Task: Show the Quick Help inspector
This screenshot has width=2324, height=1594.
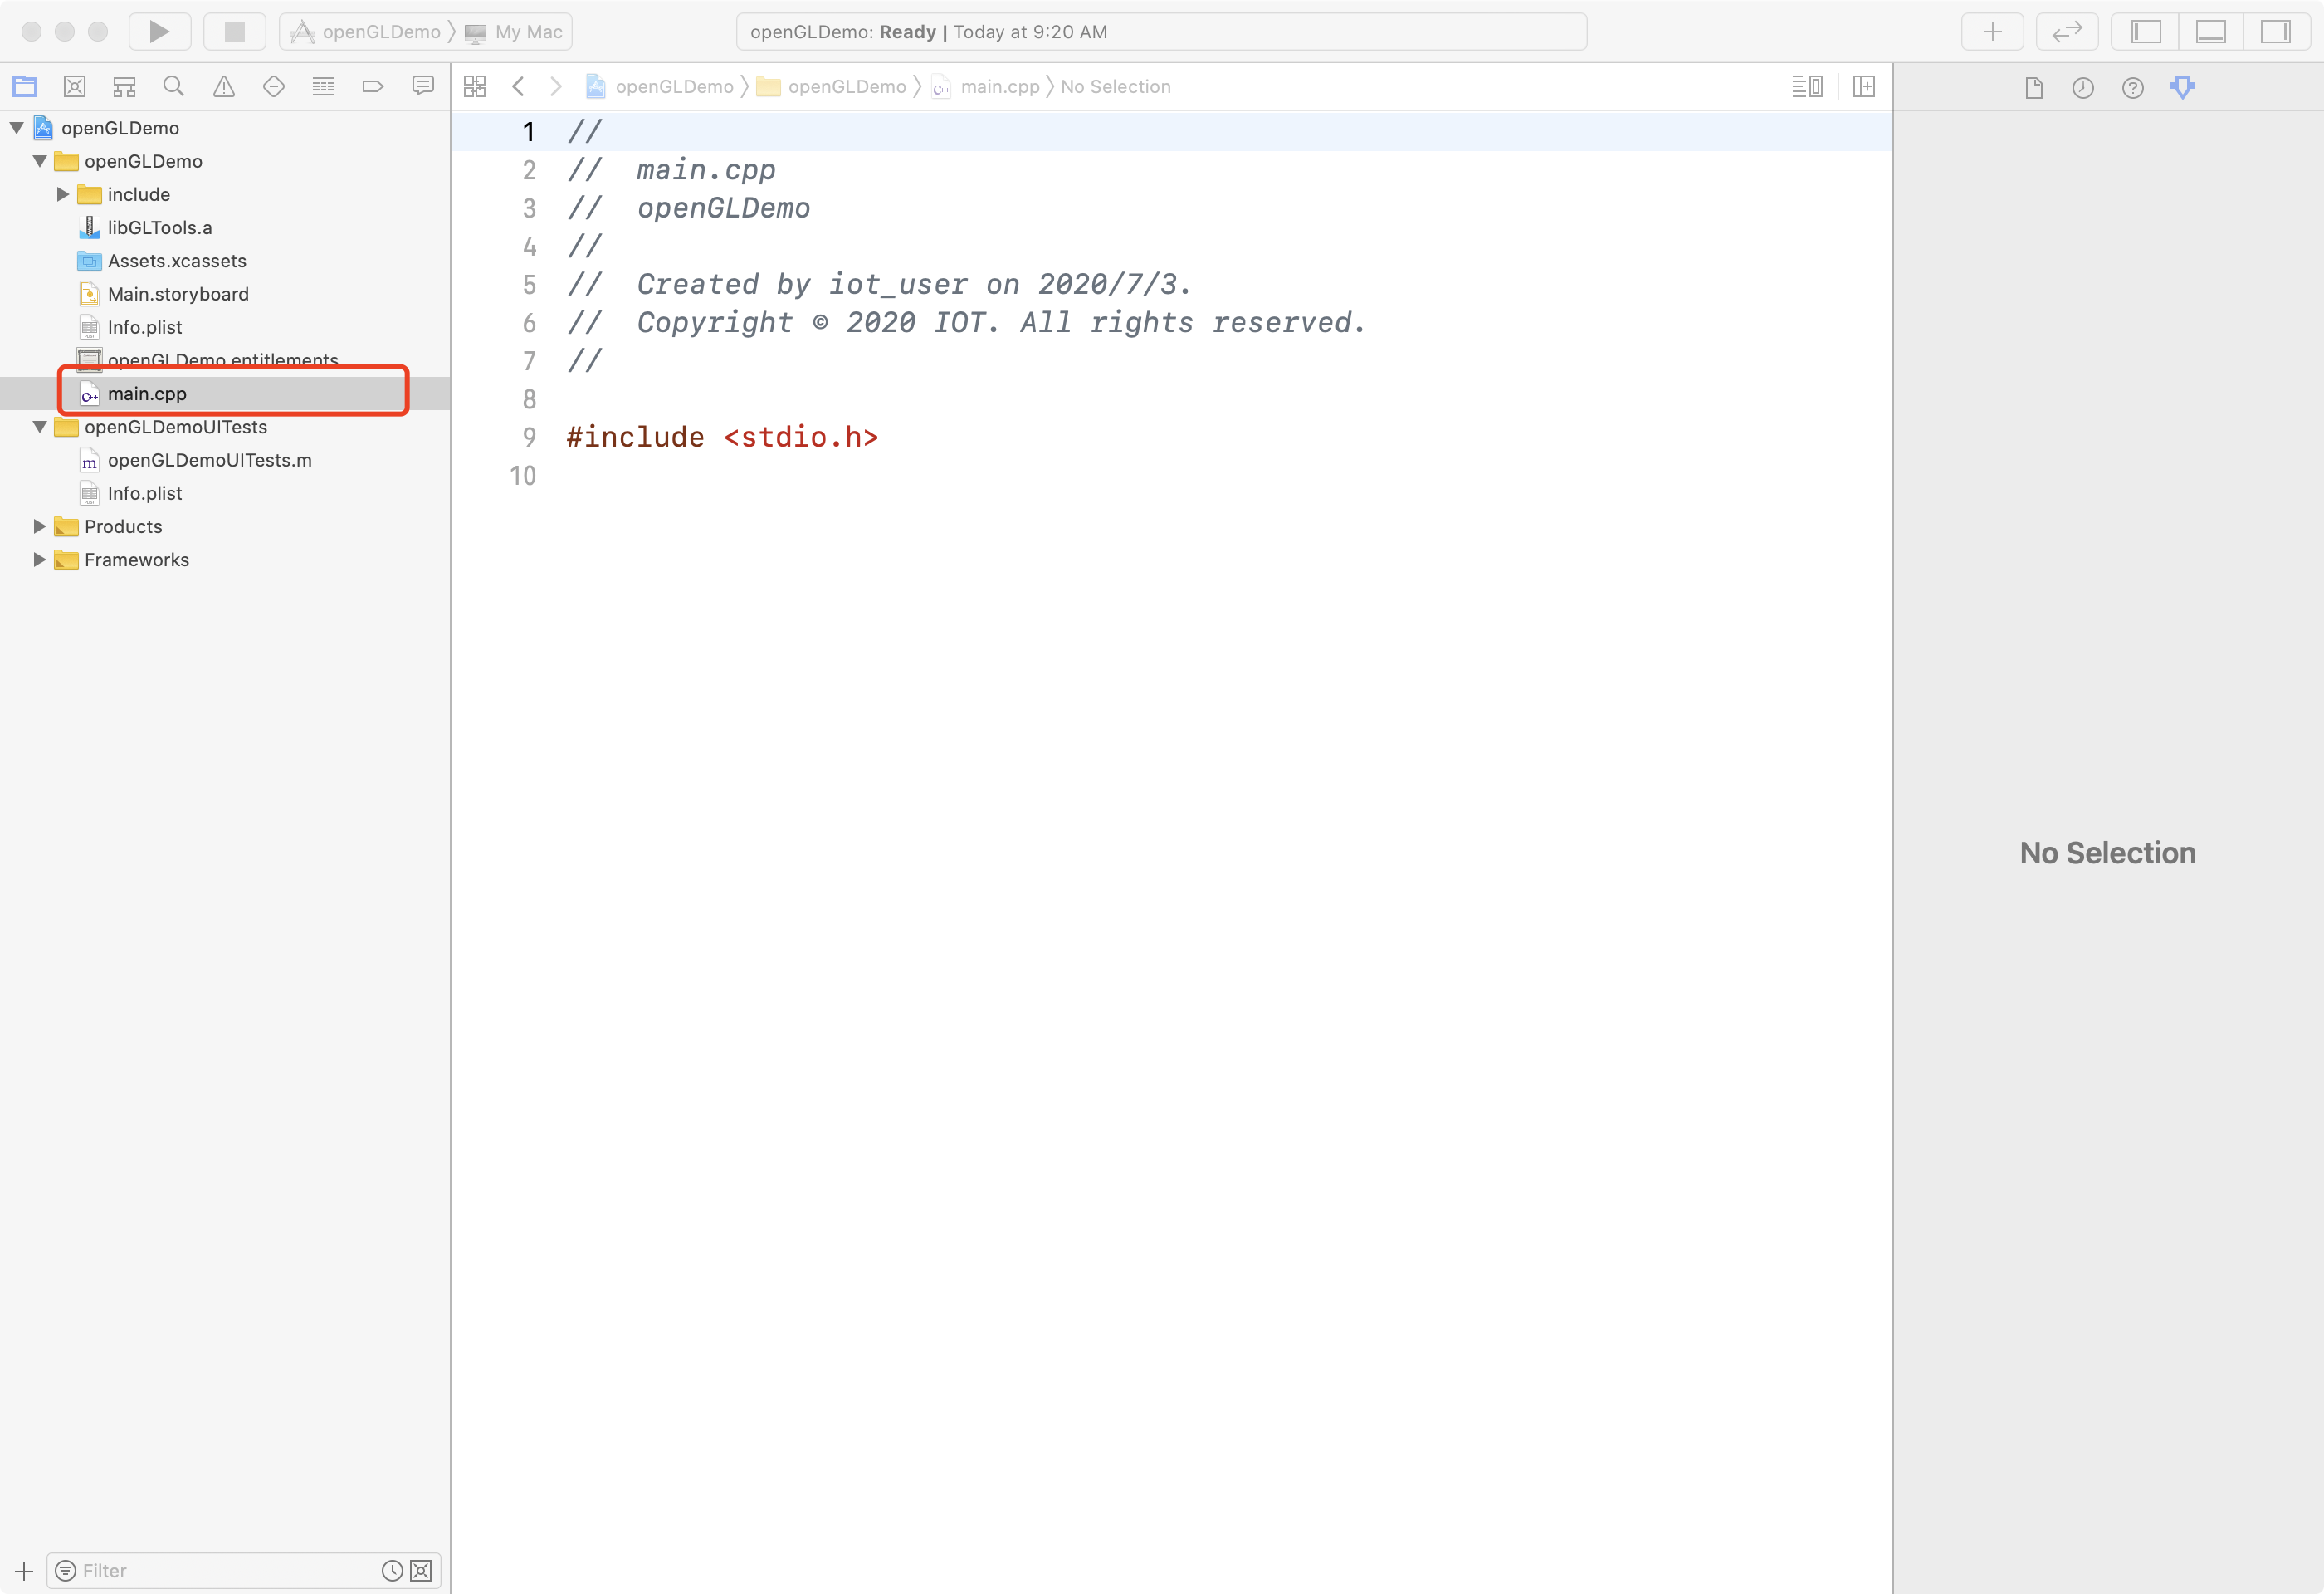Action: (x=2132, y=88)
